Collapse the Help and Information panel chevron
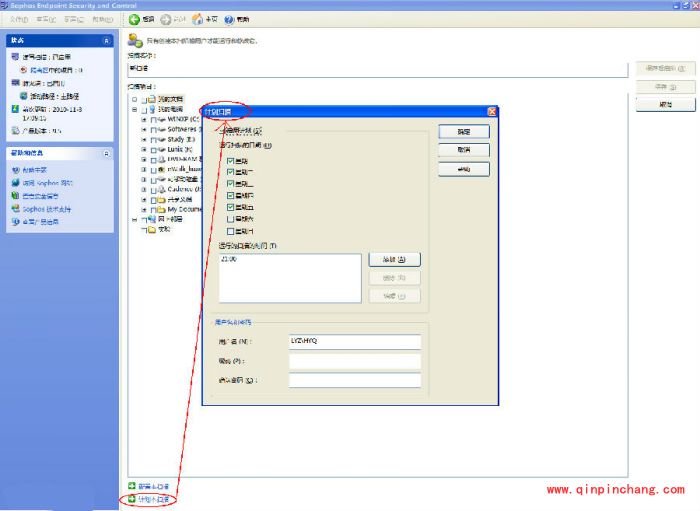The height and width of the screenshot is (511, 700). point(106,154)
